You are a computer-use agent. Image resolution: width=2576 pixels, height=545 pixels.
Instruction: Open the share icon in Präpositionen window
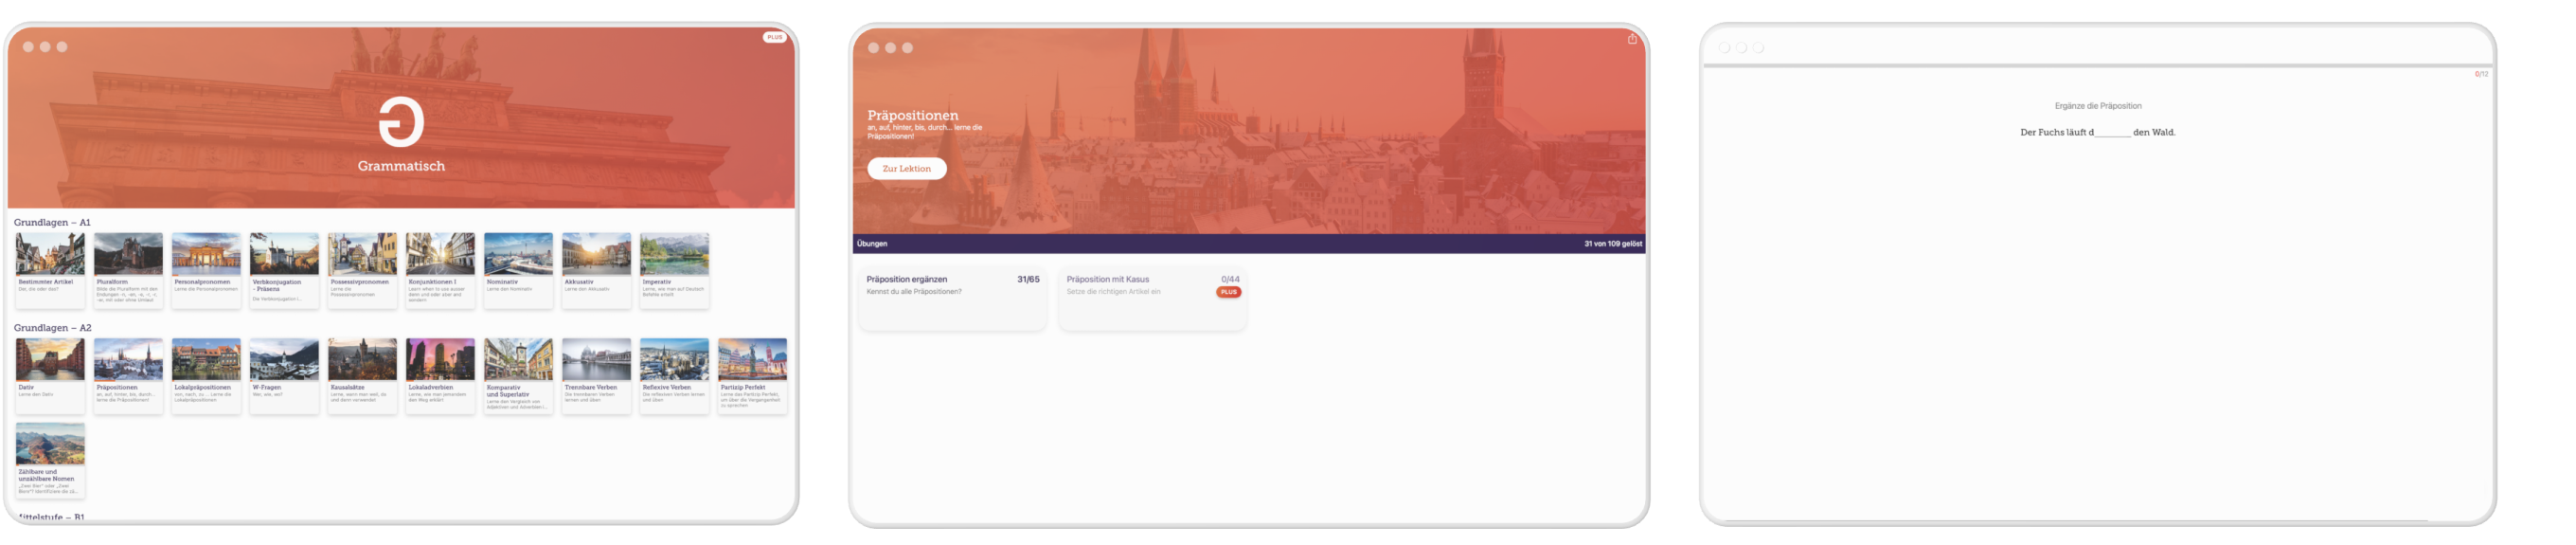pos(1632,39)
